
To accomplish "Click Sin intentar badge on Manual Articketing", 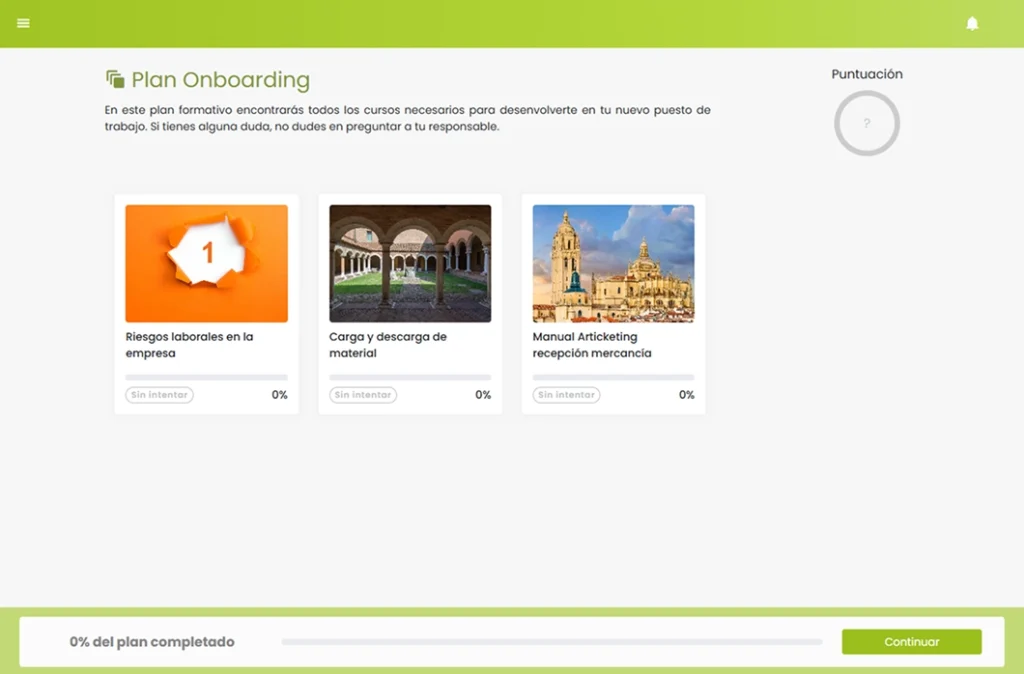I will [x=566, y=395].
